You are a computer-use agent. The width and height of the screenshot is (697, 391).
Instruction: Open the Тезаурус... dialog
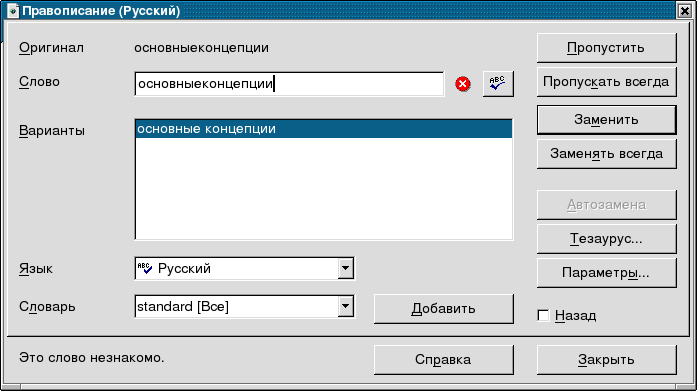[606, 239]
